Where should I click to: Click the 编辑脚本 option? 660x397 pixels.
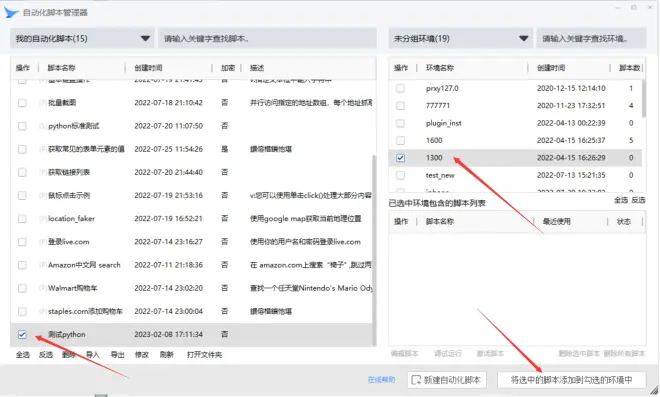(x=405, y=353)
